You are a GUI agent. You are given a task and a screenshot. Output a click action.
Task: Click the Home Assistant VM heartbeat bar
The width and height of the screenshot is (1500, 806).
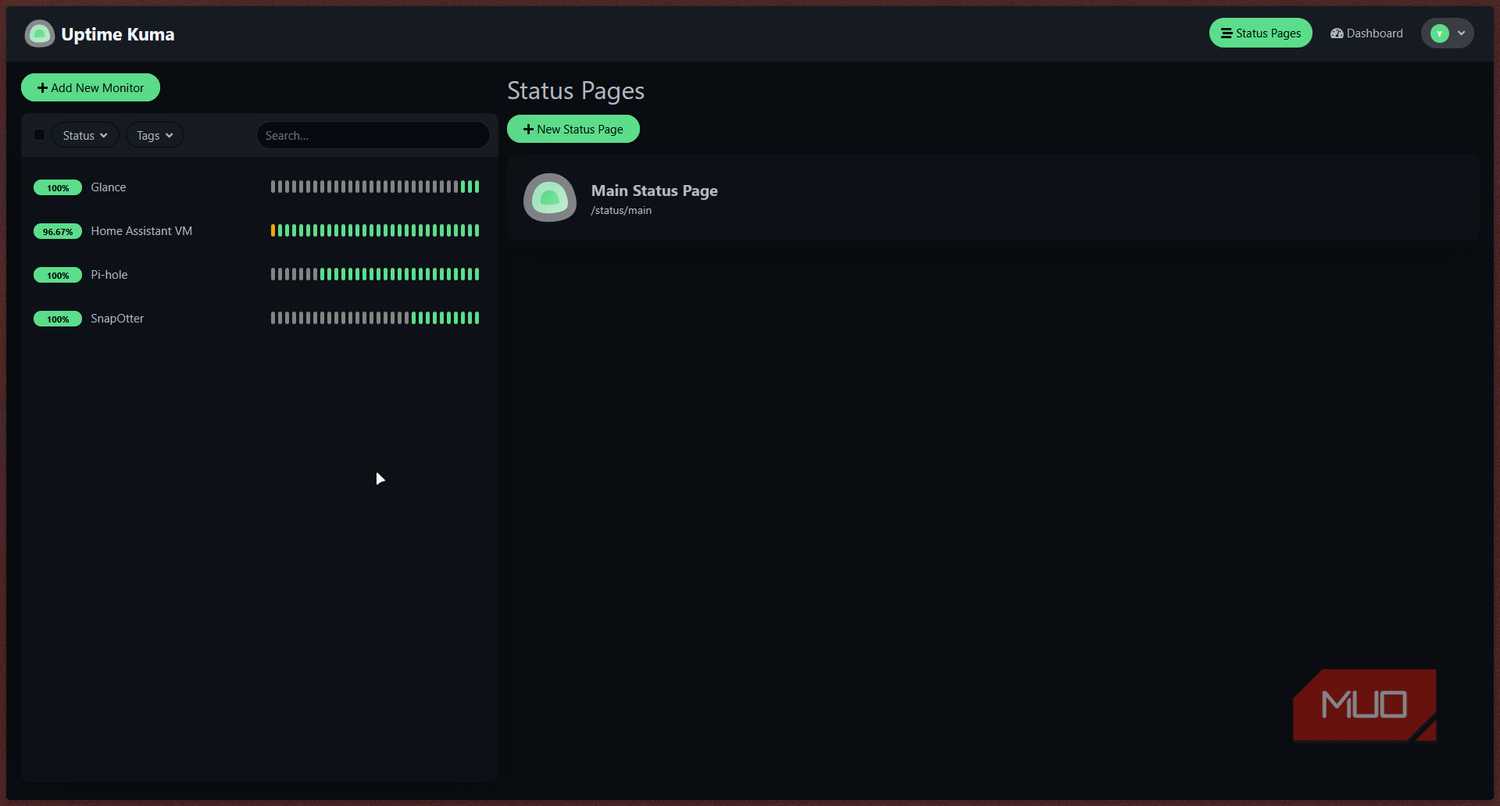click(375, 231)
